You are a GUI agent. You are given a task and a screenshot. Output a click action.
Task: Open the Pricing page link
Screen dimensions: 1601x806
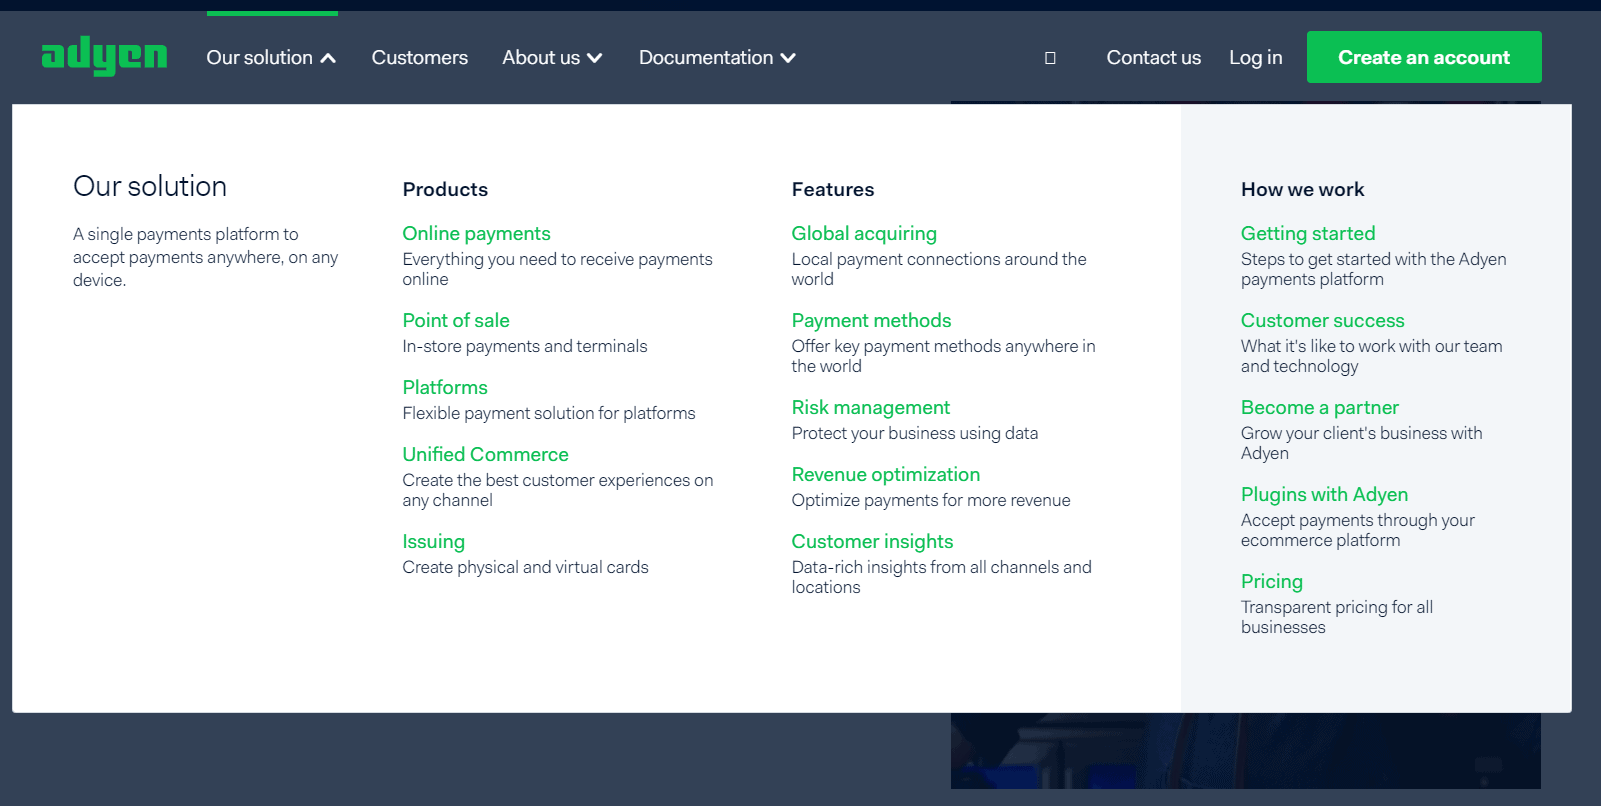(x=1271, y=581)
